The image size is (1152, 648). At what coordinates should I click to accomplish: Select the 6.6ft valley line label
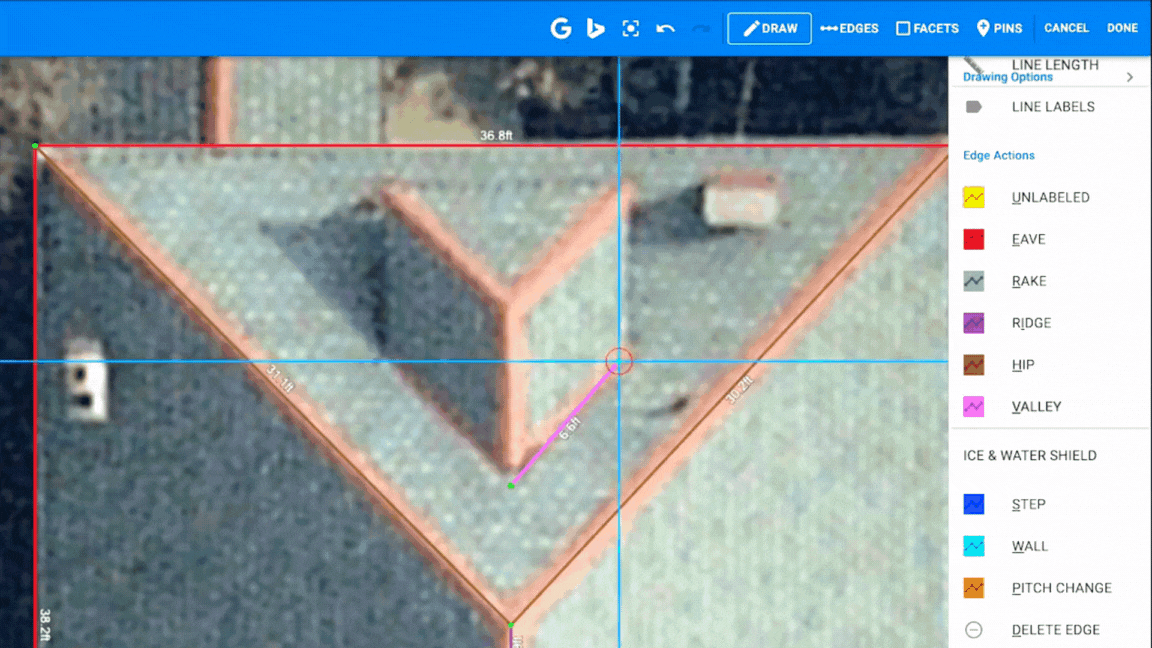[x=569, y=428]
